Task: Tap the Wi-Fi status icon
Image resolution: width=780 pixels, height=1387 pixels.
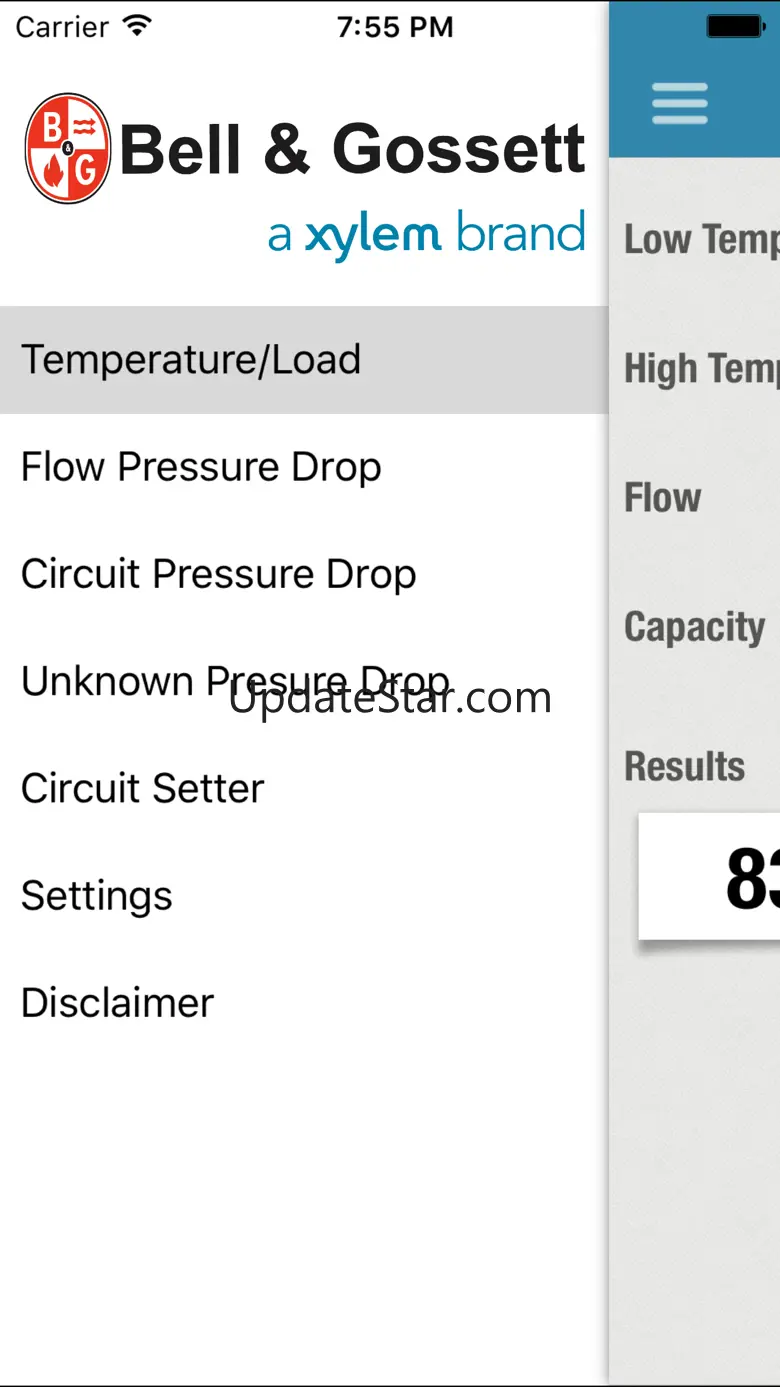Action: pyautogui.click(x=136, y=26)
